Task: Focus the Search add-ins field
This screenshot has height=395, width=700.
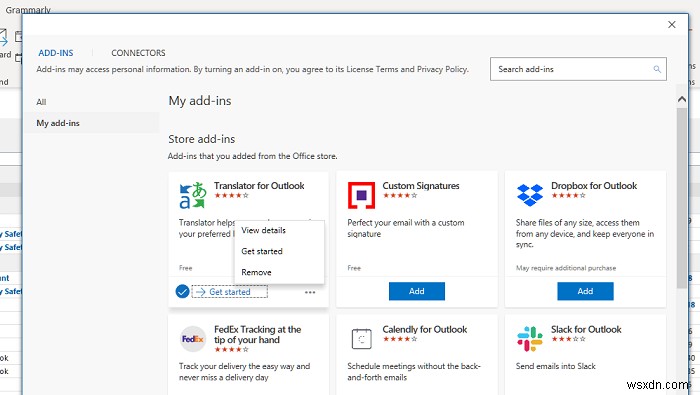Action: [x=578, y=69]
